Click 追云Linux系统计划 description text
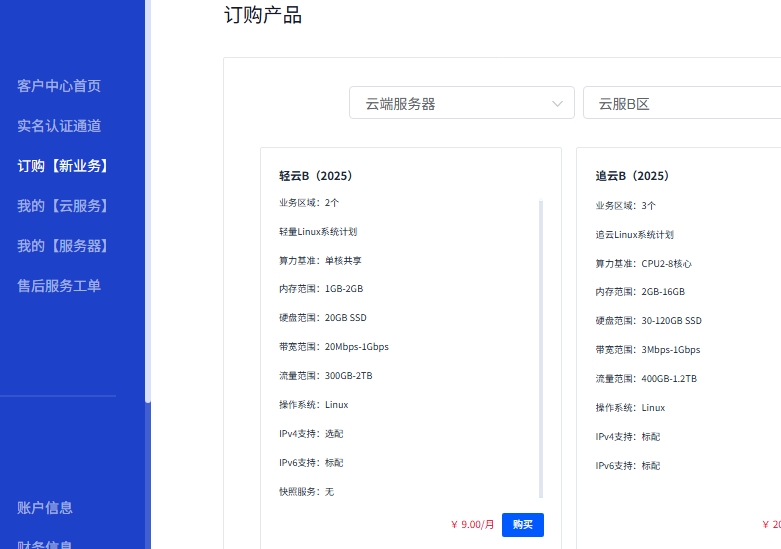The width and height of the screenshot is (781, 549). (635, 235)
